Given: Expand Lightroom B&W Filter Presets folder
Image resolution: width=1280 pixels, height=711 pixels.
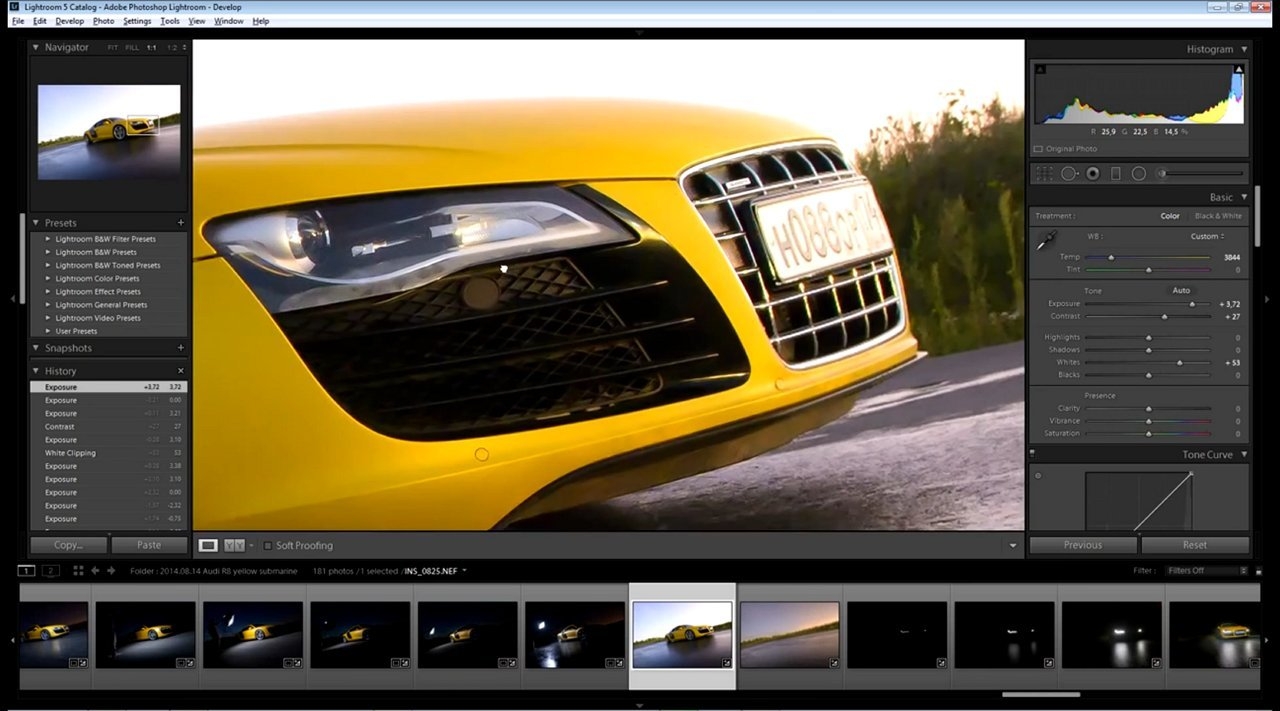Looking at the screenshot, I should pos(48,239).
